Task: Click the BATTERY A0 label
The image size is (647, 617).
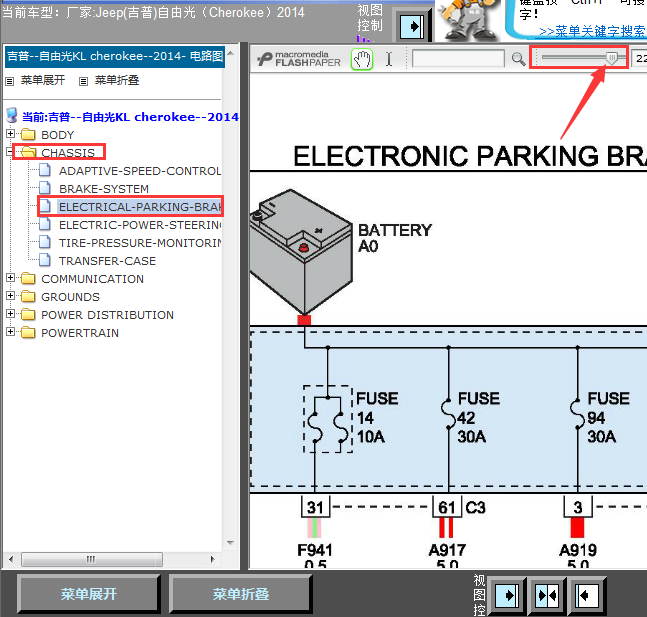Action: [x=395, y=238]
